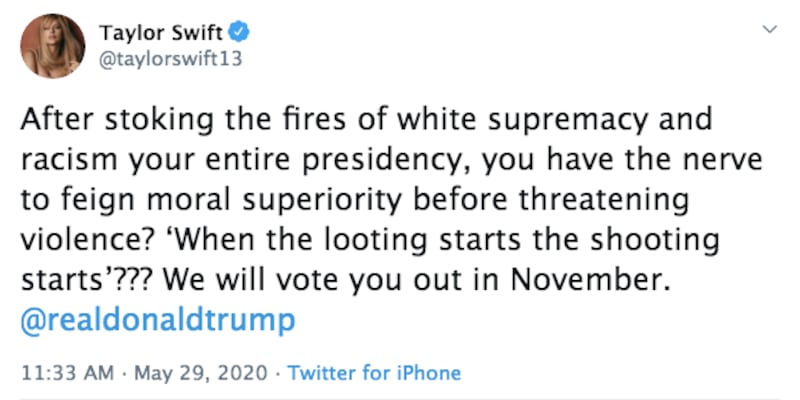Open the Taylor Swift profile avatar
The width and height of the screenshot is (800, 400).
(x=52, y=46)
